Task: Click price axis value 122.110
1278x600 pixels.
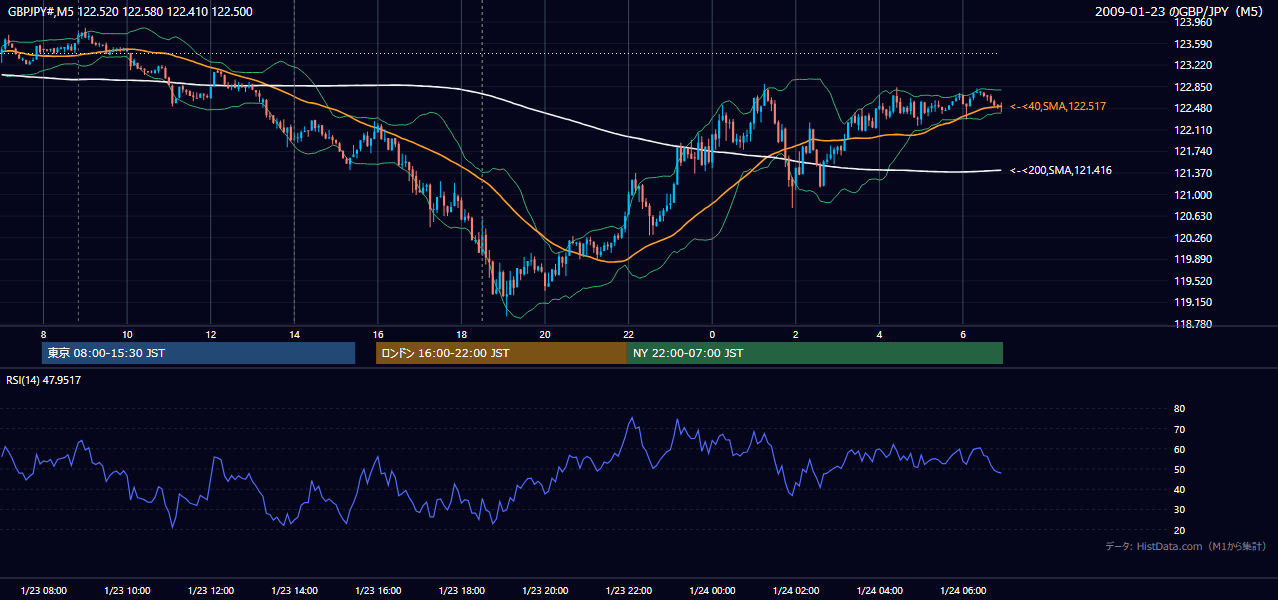Action: point(1192,130)
